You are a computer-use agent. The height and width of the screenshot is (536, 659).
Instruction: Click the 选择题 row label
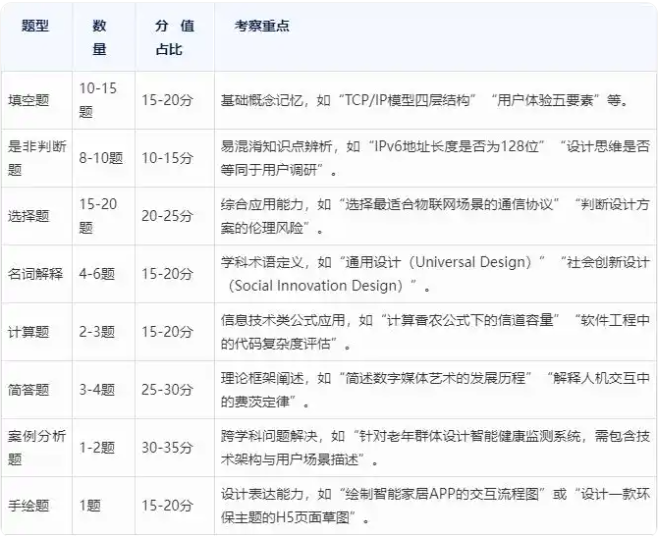(29, 215)
